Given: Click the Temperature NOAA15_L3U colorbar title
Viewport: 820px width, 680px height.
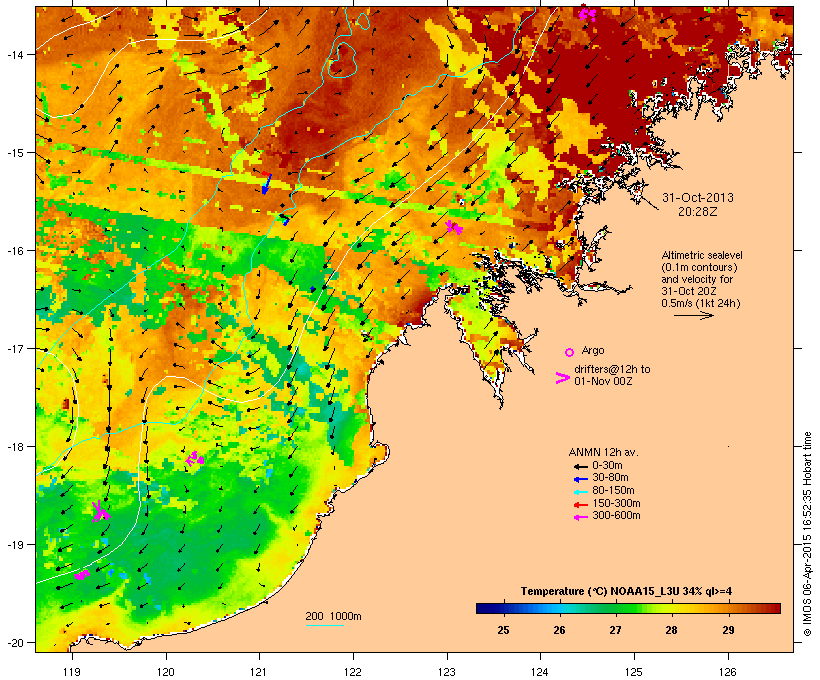Looking at the screenshot, I should (x=626, y=592).
